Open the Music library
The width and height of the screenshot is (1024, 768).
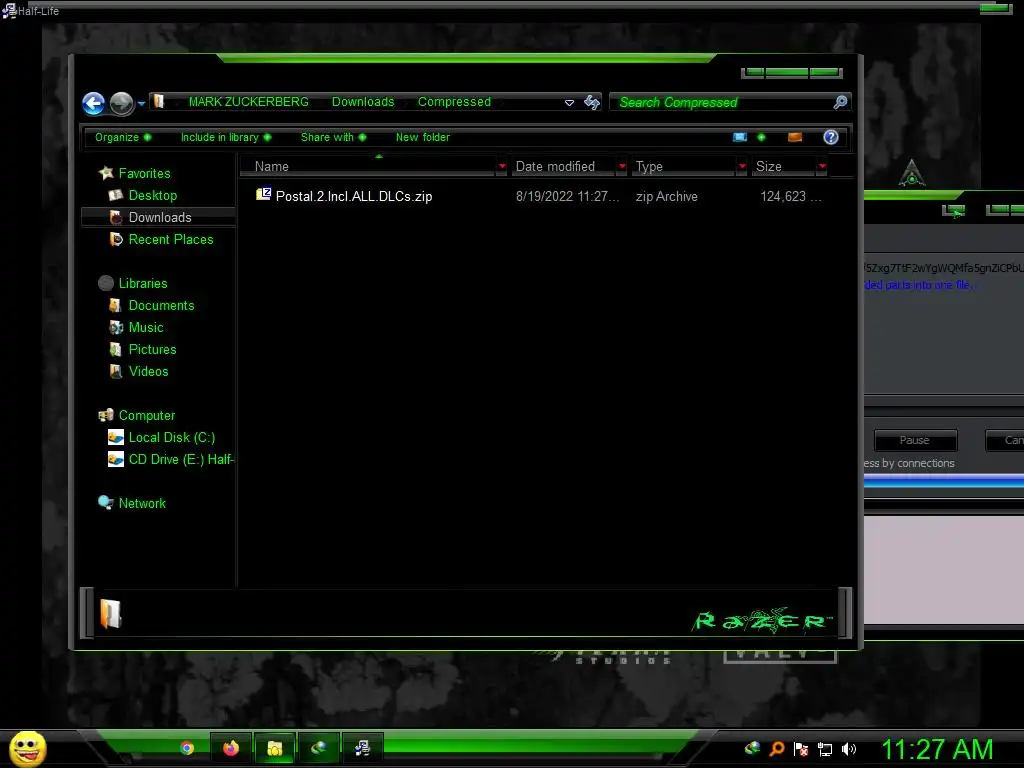[146, 328]
